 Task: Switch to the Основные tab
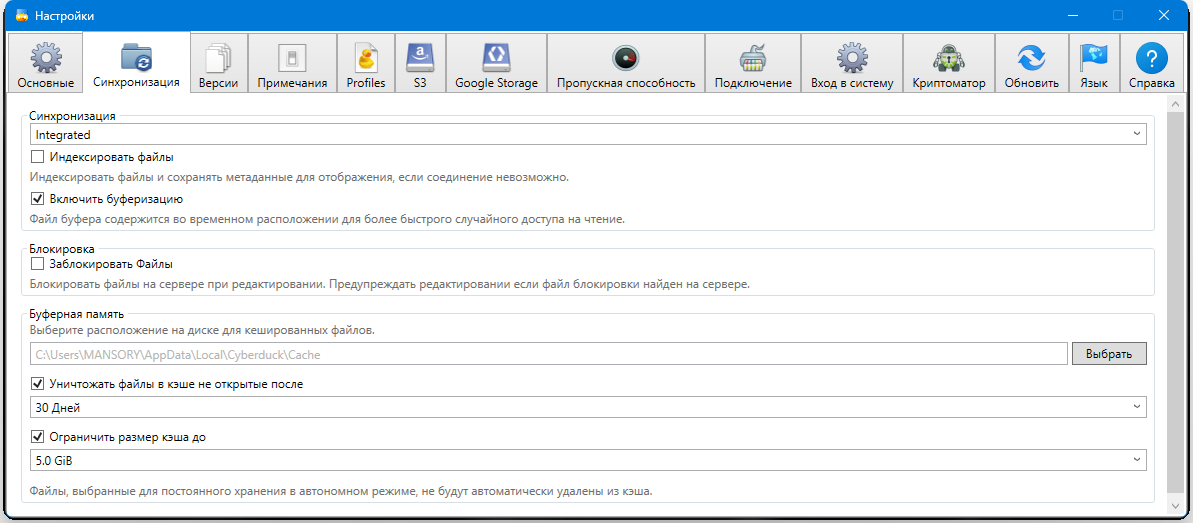45,64
